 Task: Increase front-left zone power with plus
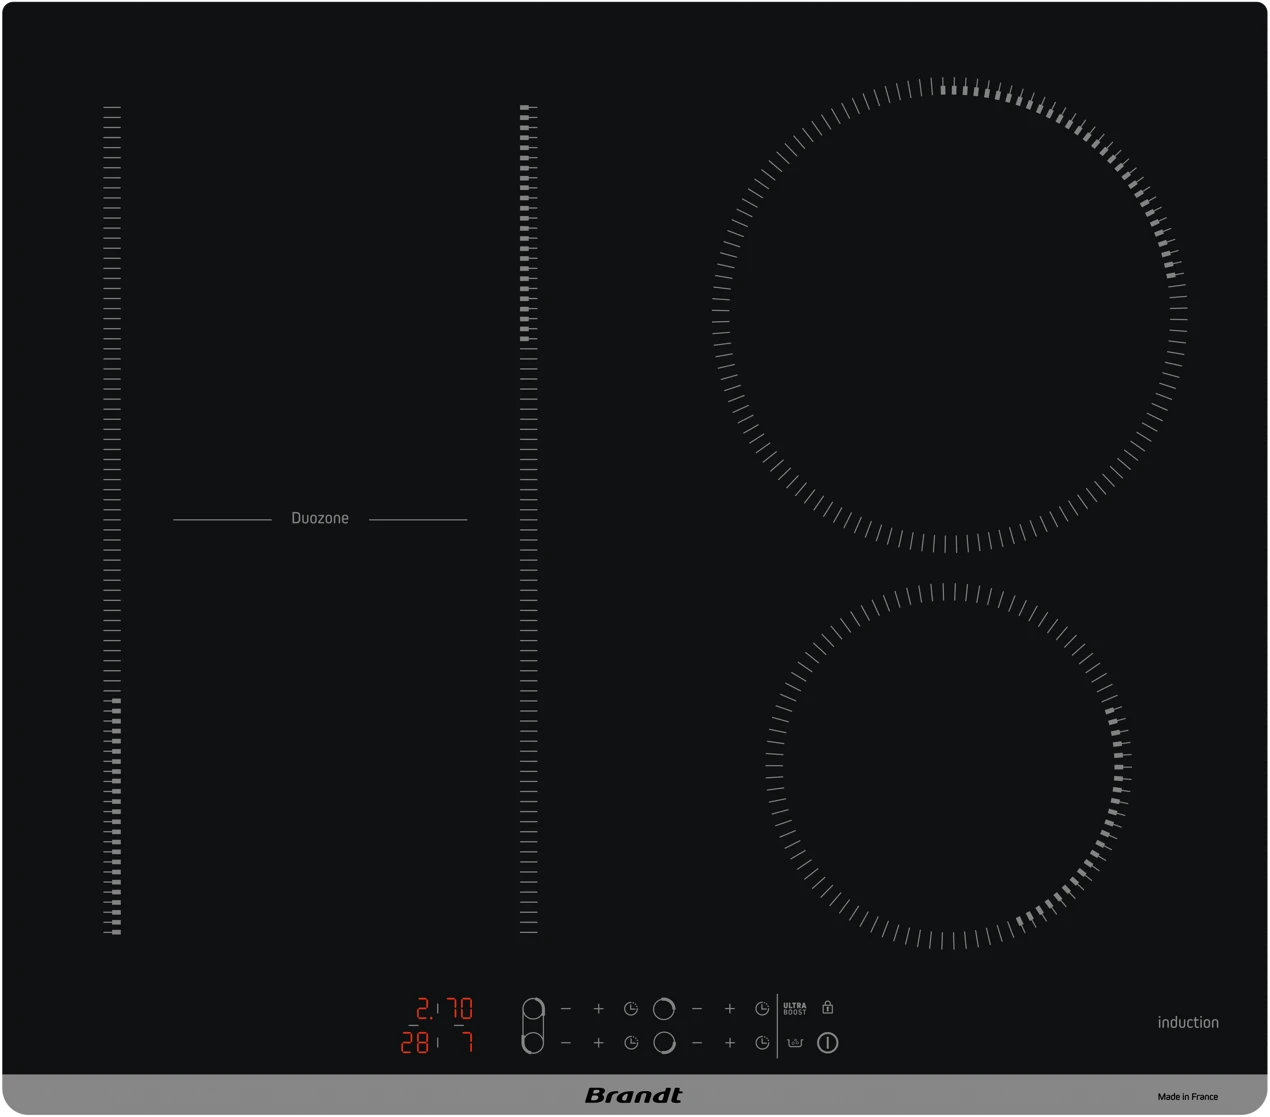(x=598, y=1043)
